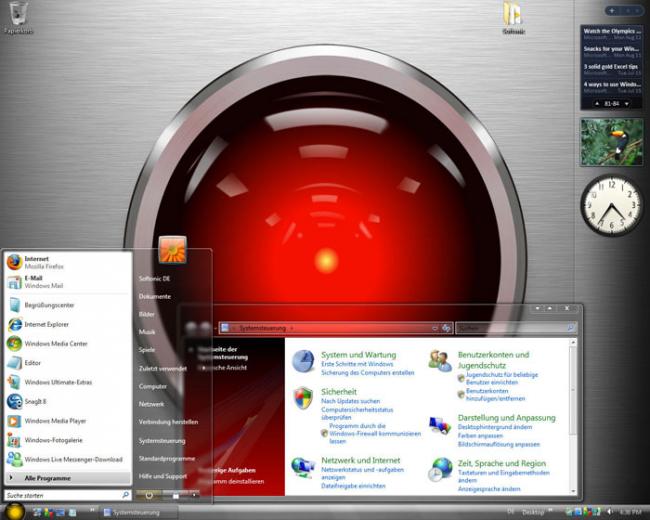Open Dokumente in Start menu
The height and width of the screenshot is (520, 650).
pos(155,296)
